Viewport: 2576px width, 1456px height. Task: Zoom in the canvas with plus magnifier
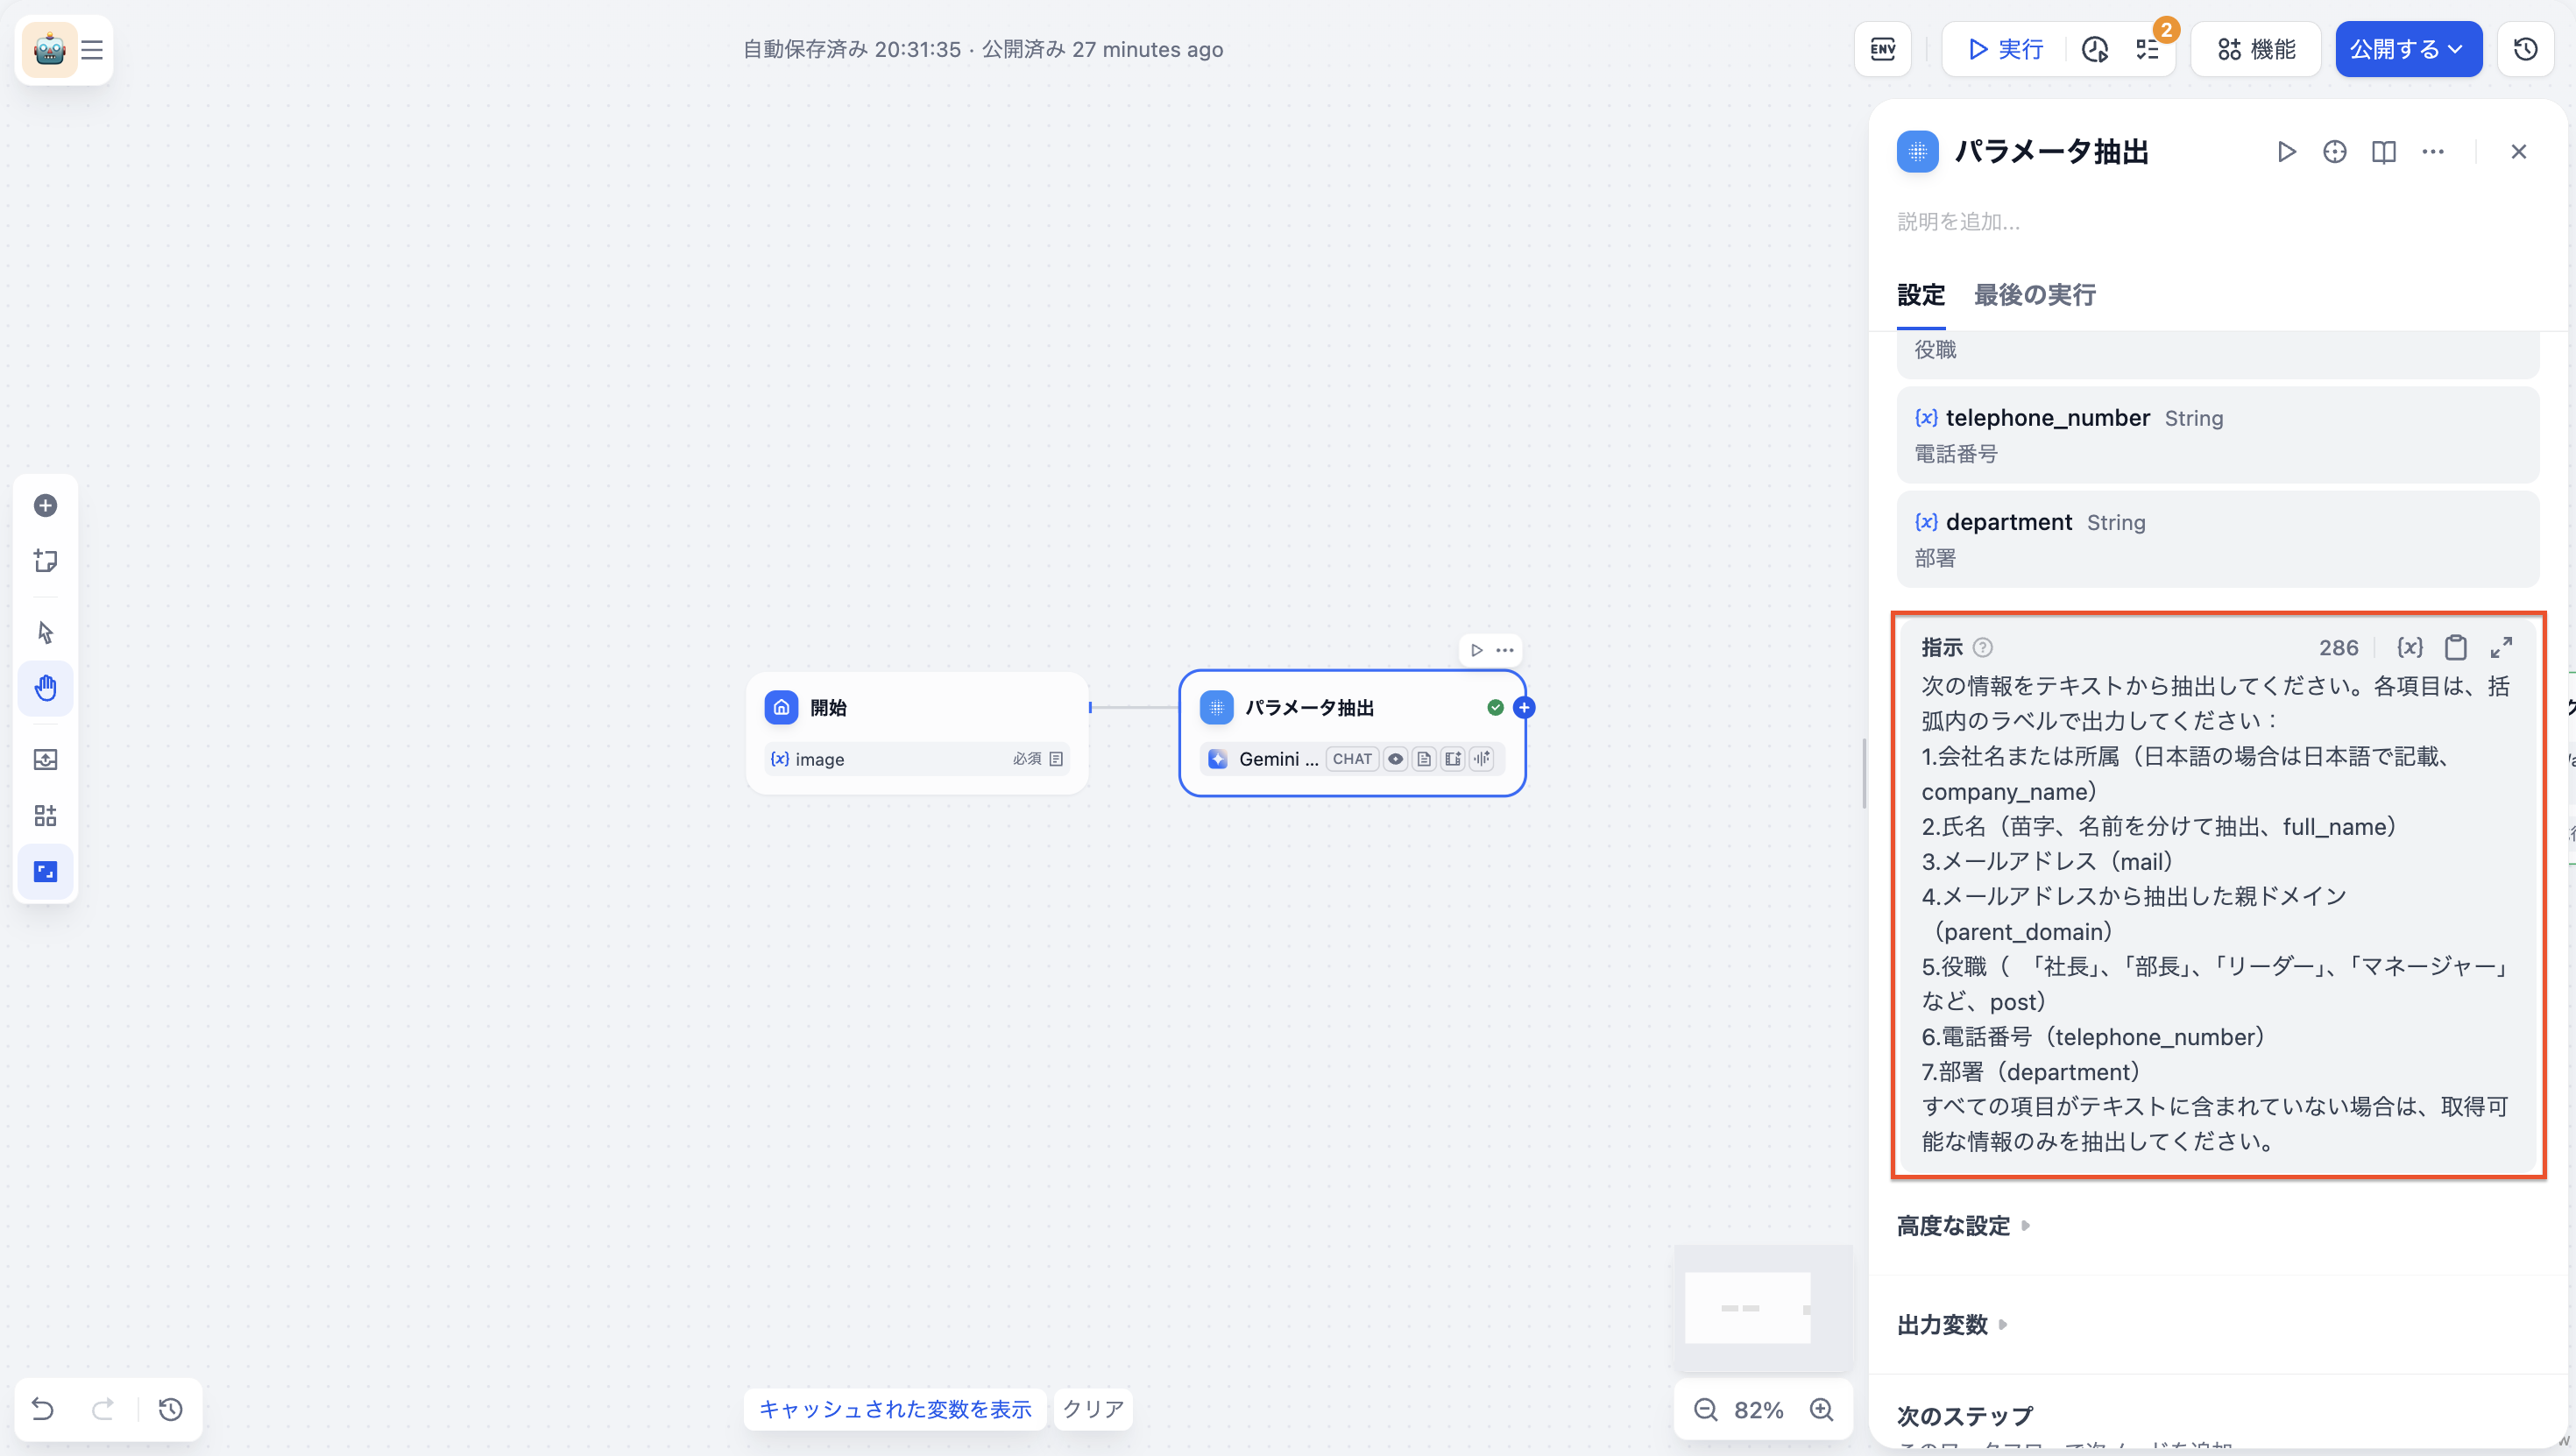pos(1822,1410)
